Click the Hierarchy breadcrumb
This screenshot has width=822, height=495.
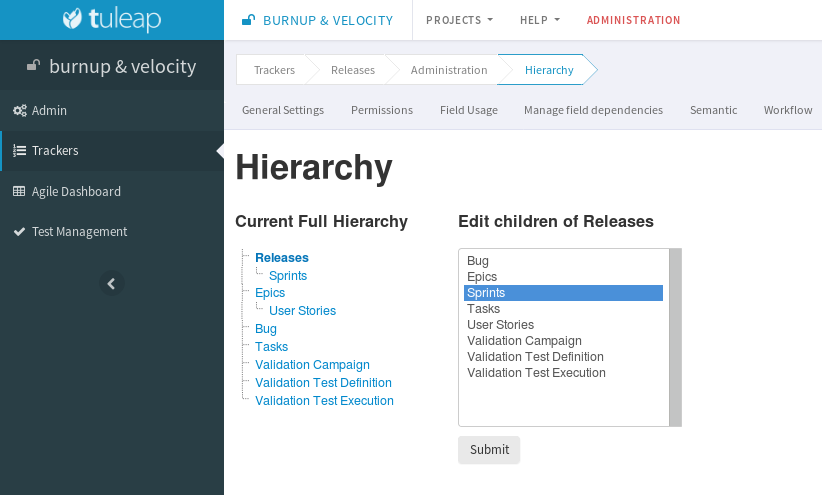[549, 70]
